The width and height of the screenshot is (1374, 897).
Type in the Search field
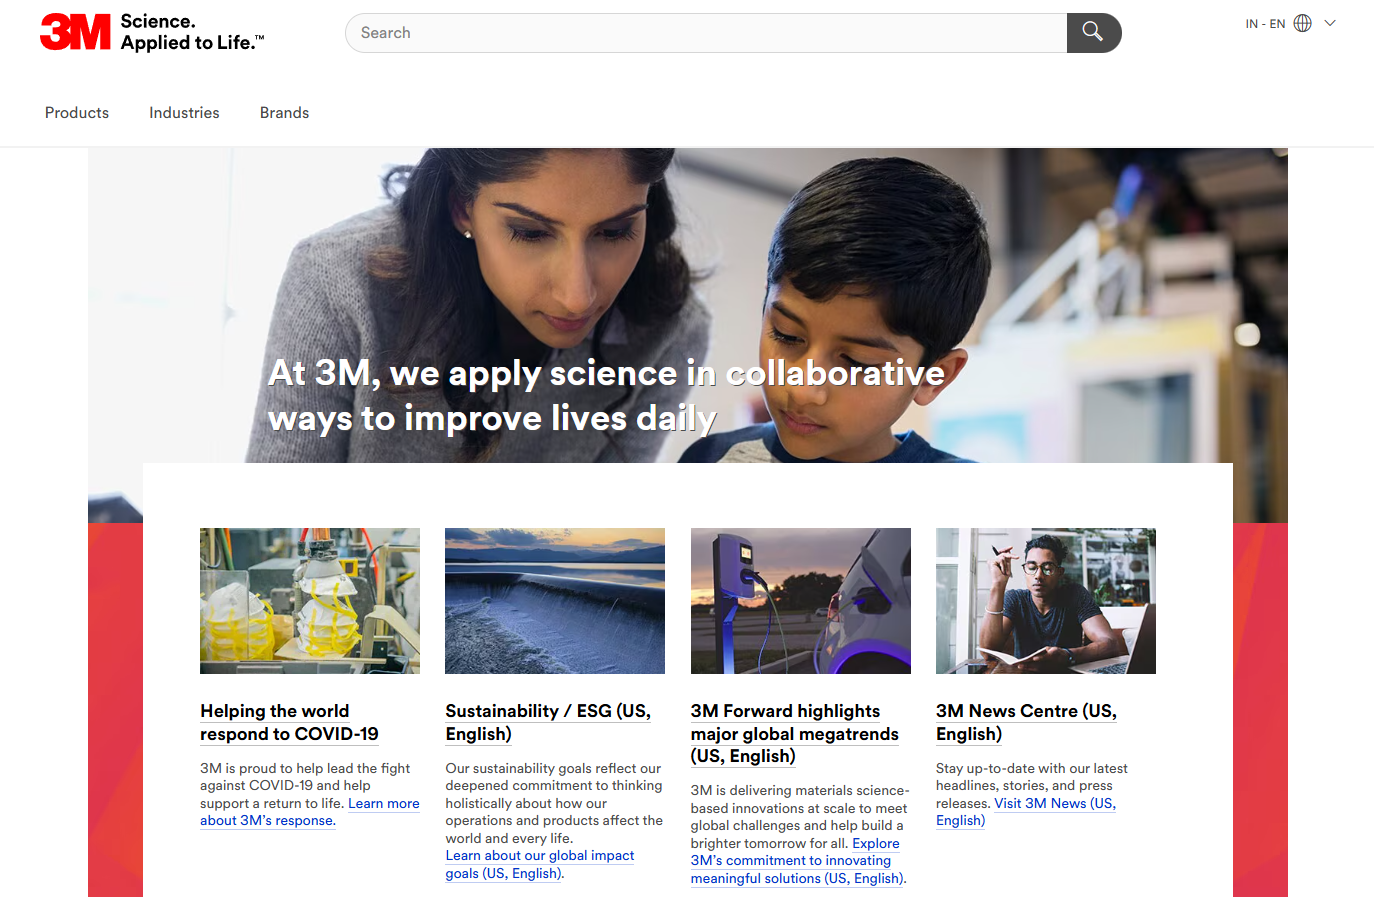click(x=705, y=33)
